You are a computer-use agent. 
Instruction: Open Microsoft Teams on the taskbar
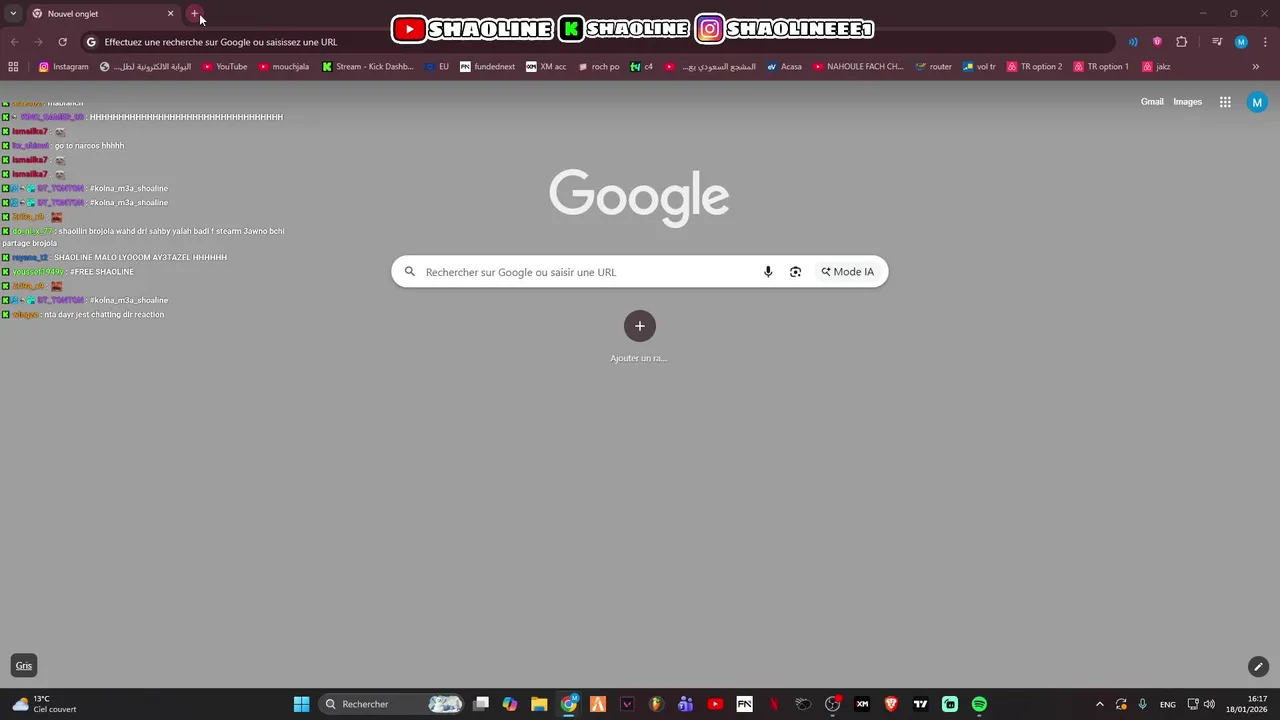pyautogui.click(x=685, y=704)
